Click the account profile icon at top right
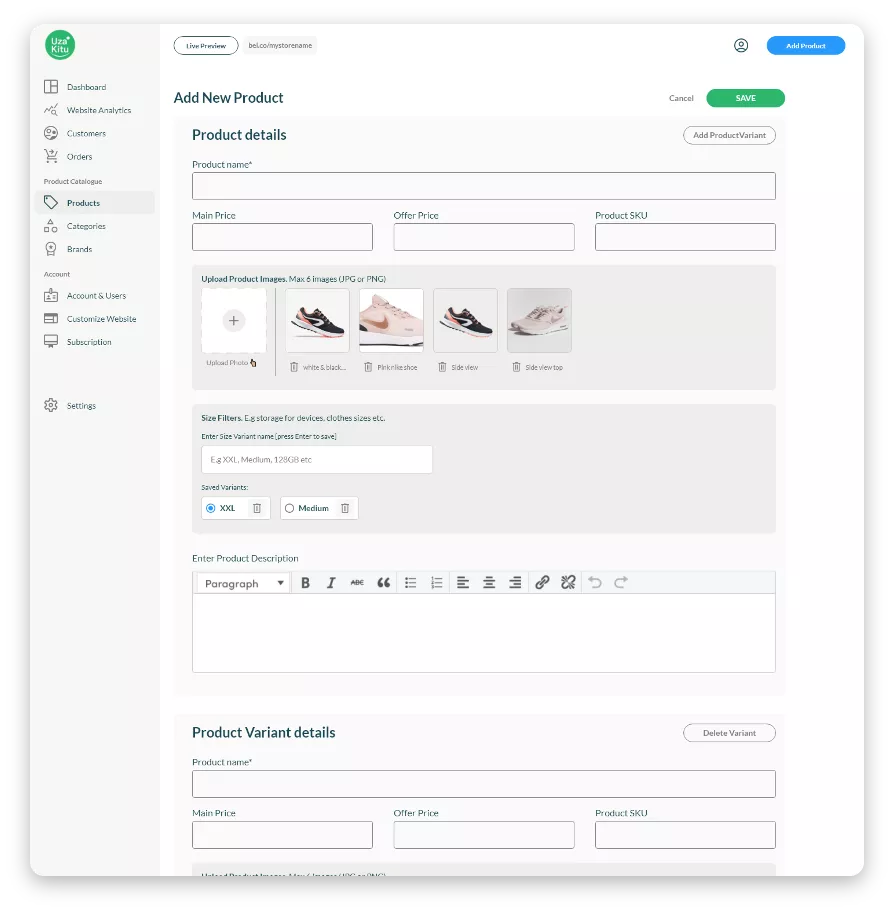Screen dimensions: 894x912 tap(741, 45)
